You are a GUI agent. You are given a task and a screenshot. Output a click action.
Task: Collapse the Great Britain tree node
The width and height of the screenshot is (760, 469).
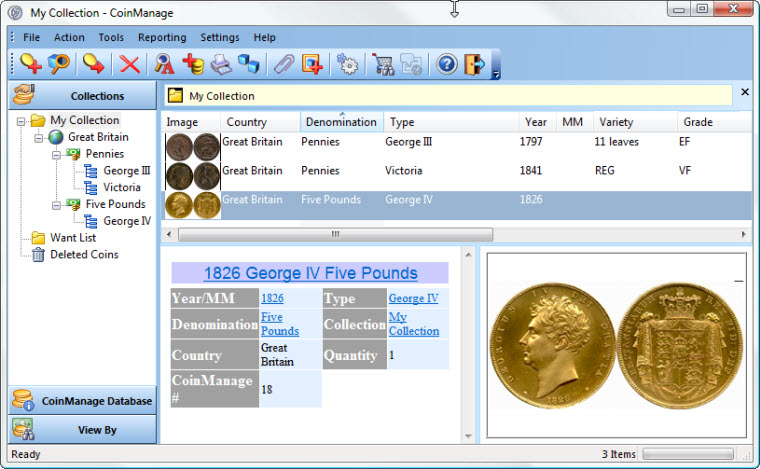[38, 138]
